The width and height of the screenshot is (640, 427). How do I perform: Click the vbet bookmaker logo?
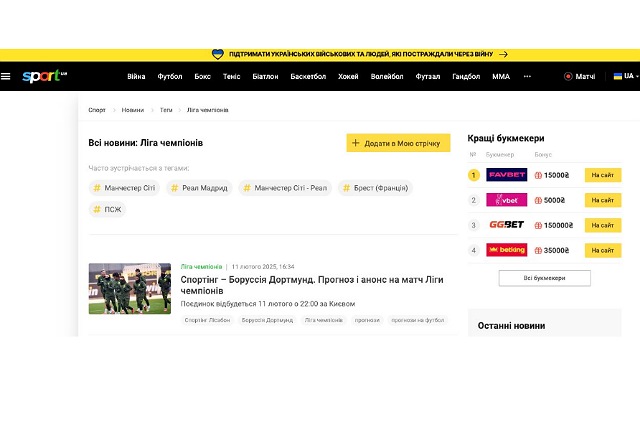click(x=506, y=200)
